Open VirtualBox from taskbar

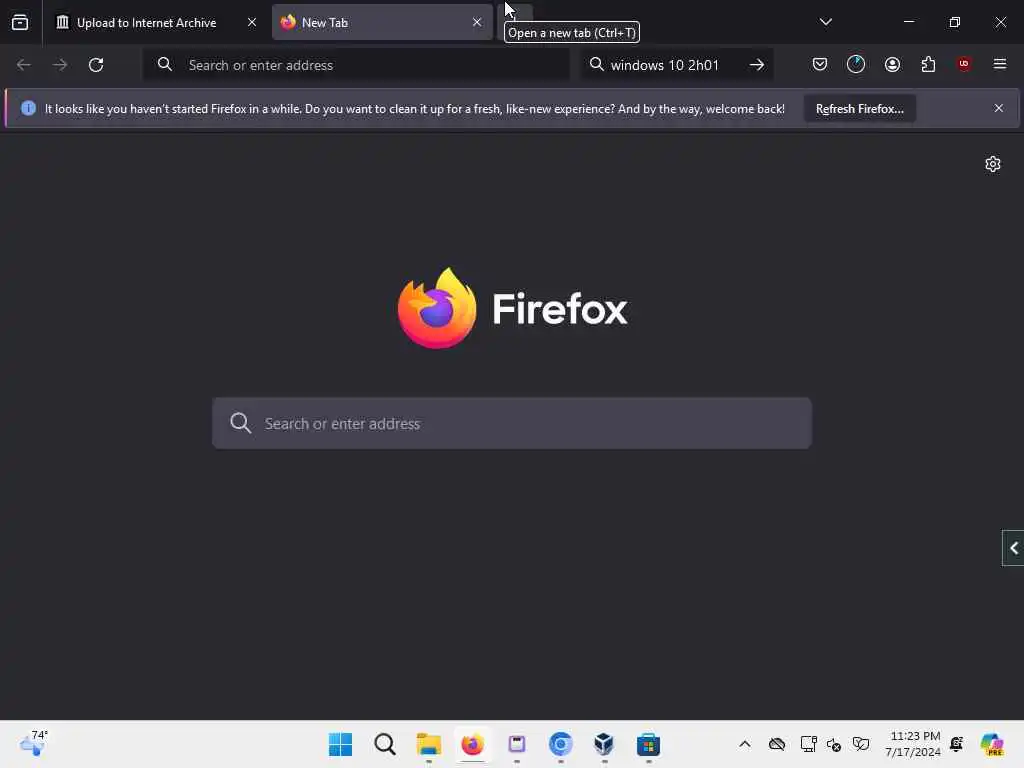coord(604,744)
